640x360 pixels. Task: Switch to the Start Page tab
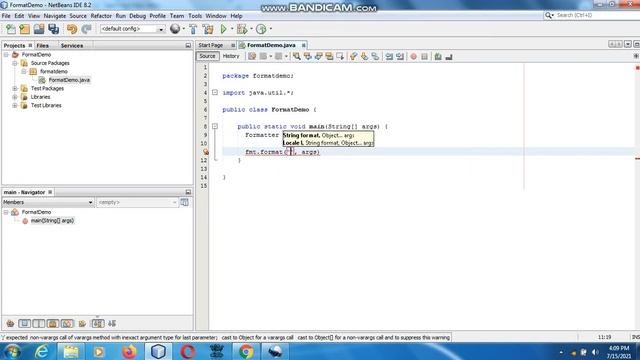pos(211,45)
